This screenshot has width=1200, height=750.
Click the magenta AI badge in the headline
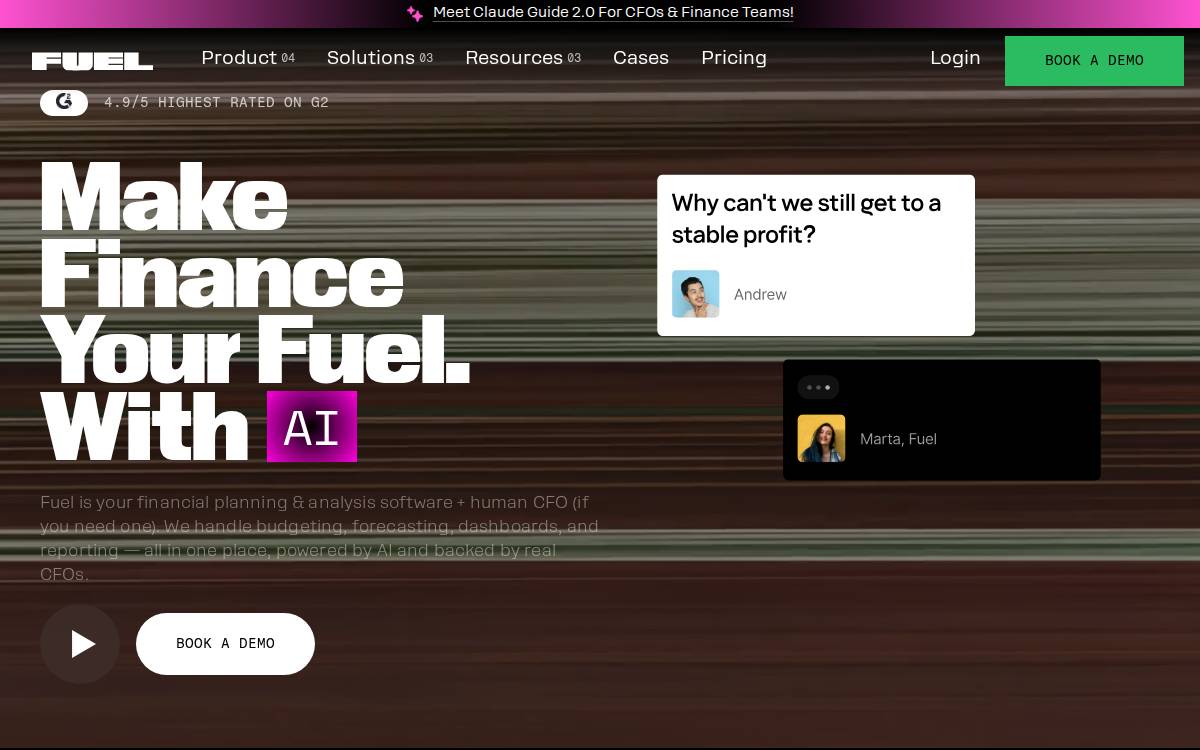pyautogui.click(x=312, y=427)
